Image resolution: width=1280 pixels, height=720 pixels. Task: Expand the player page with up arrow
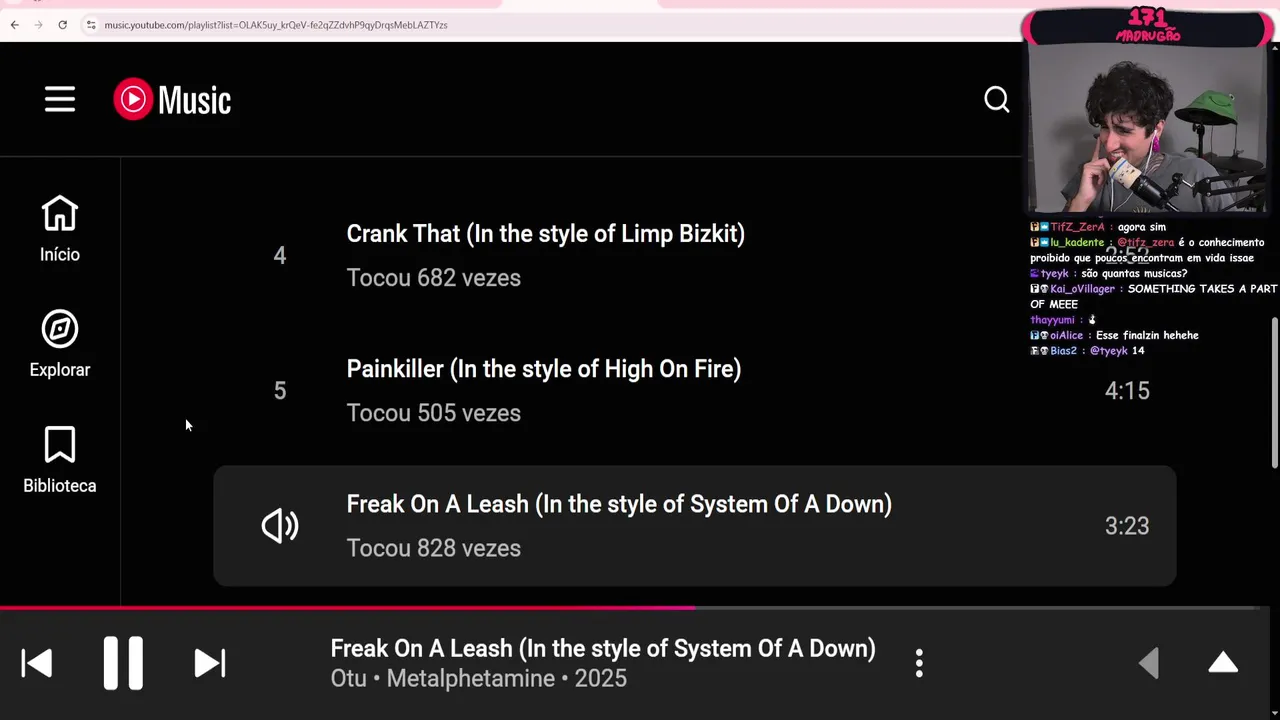(x=1223, y=663)
